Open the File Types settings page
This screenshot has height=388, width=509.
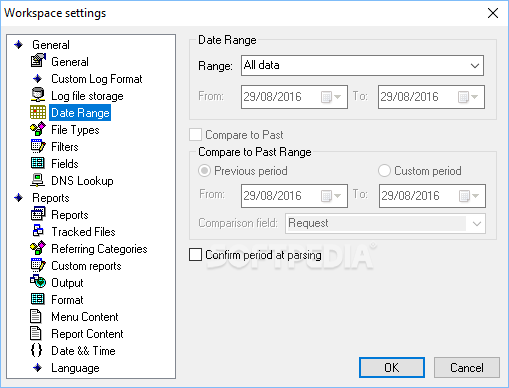pyautogui.click(x=75, y=130)
